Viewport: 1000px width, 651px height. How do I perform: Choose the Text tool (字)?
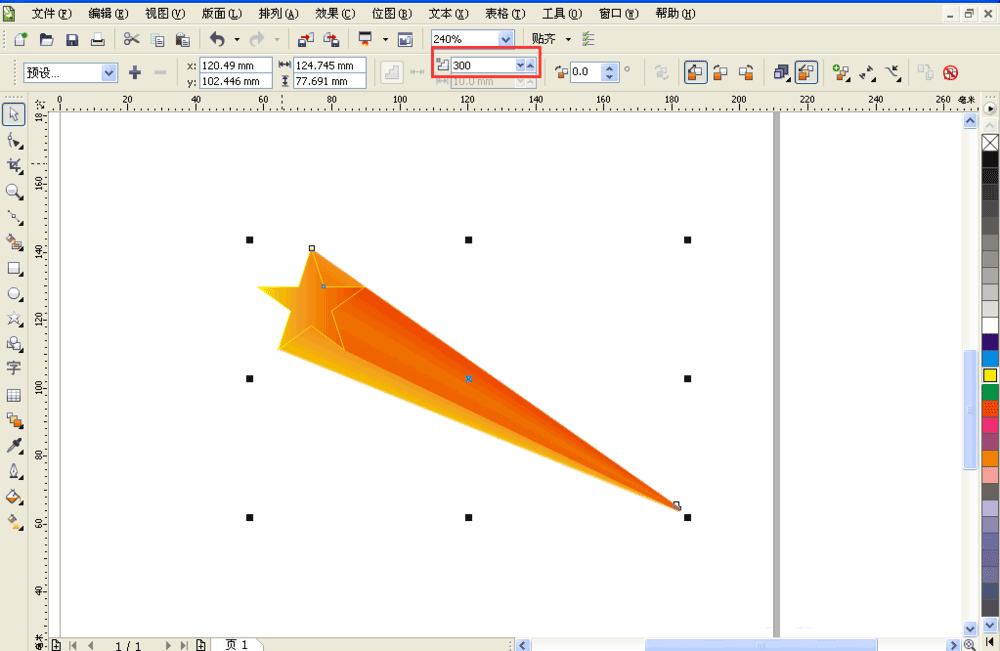pos(14,368)
